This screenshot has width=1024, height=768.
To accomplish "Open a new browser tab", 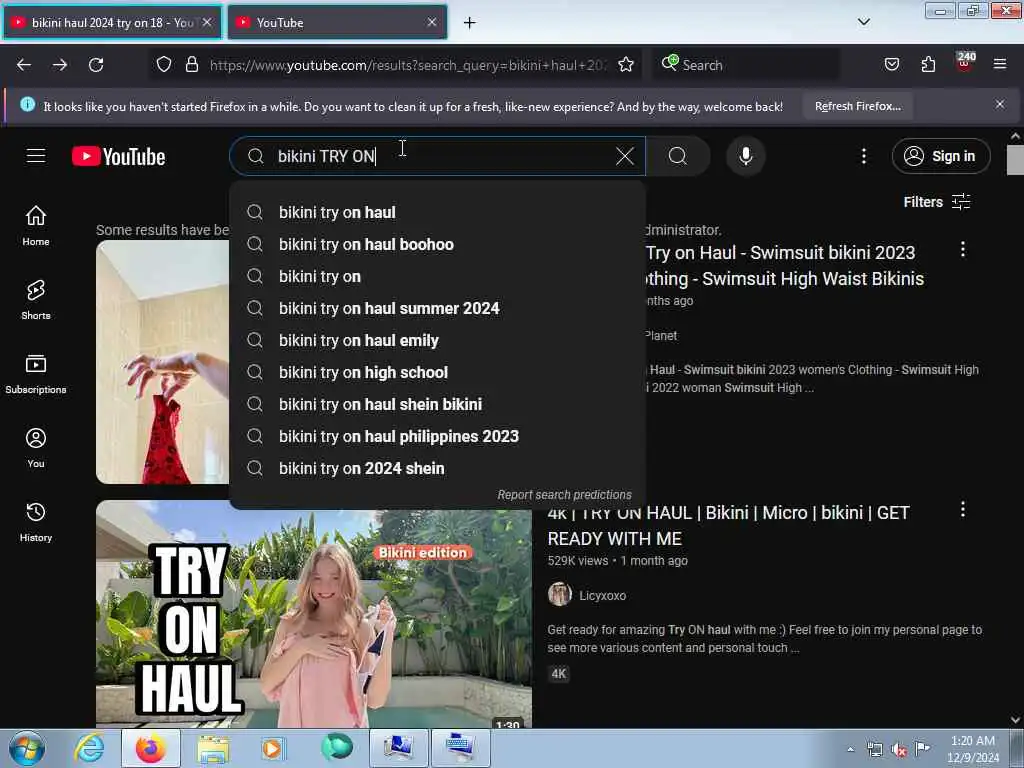I will 469,23.
